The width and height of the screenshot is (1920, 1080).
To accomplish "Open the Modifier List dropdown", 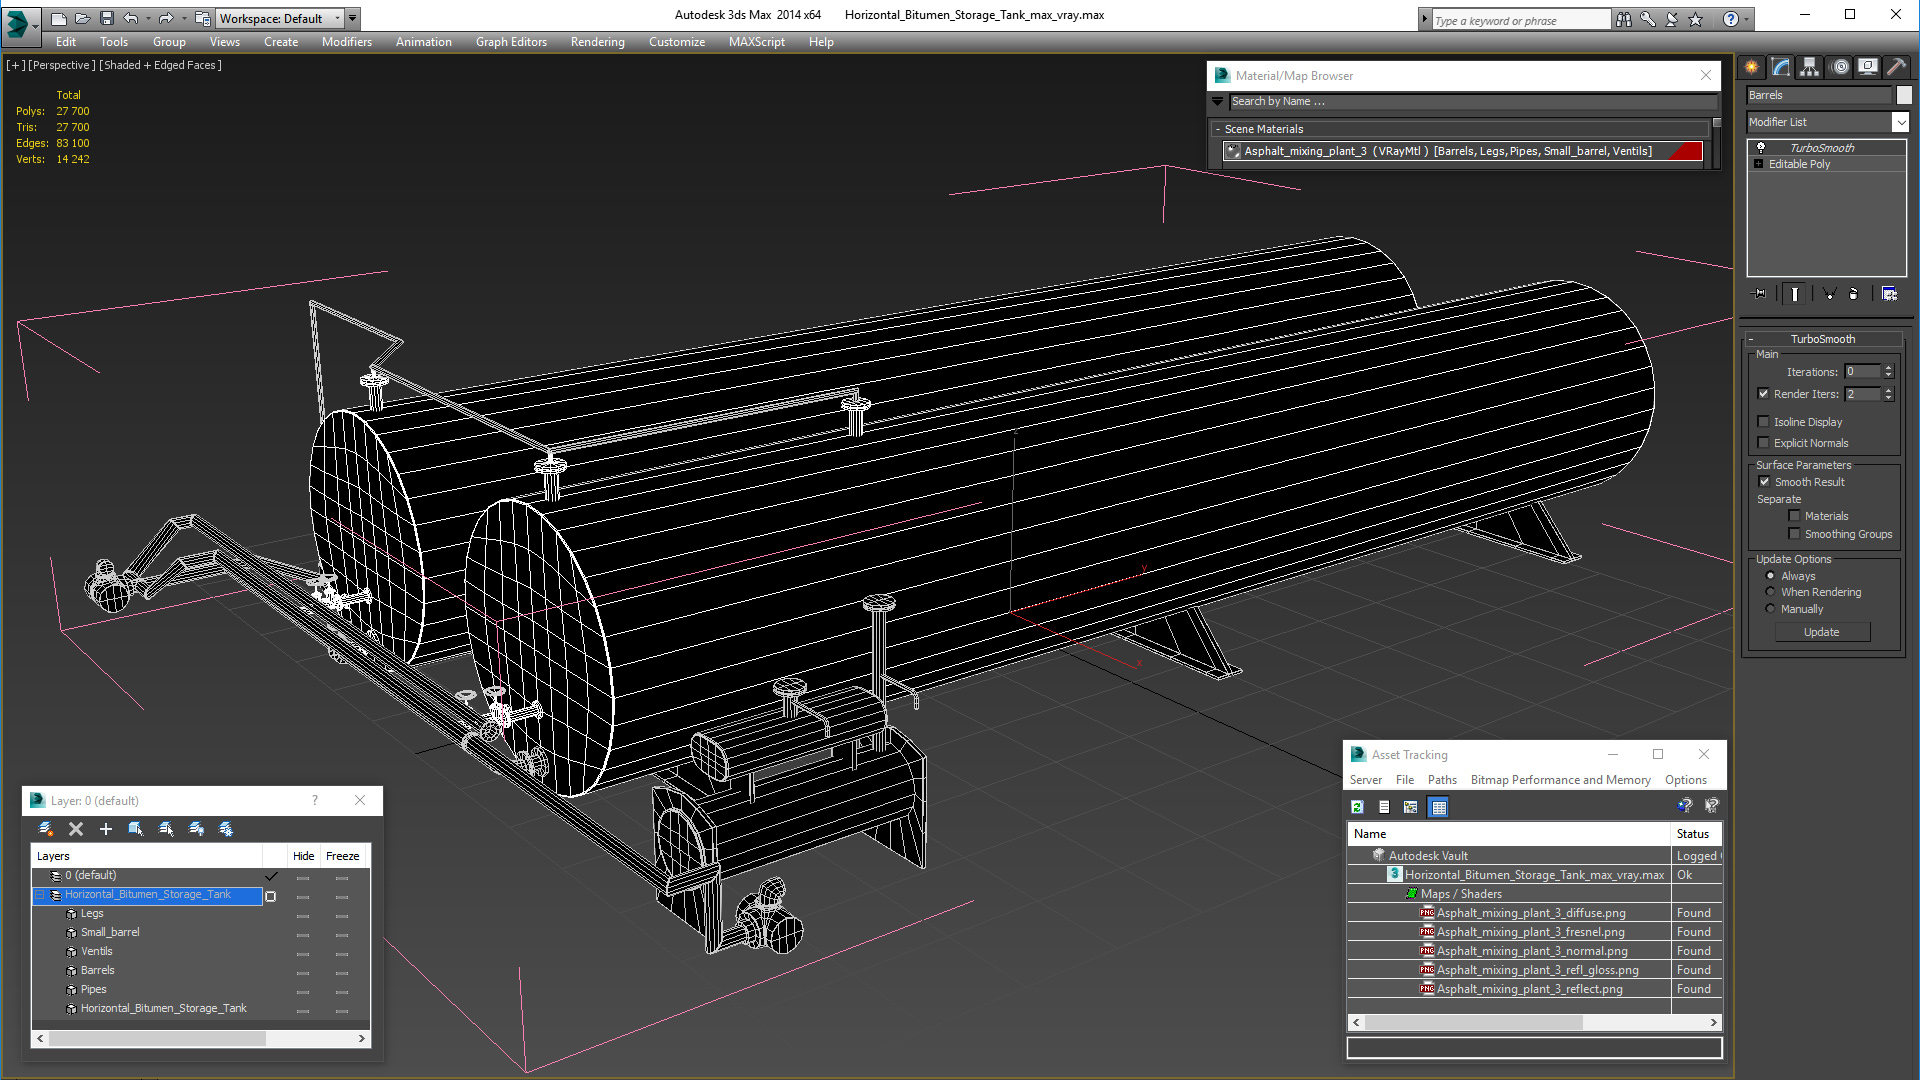I will [x=1900, y=122].
